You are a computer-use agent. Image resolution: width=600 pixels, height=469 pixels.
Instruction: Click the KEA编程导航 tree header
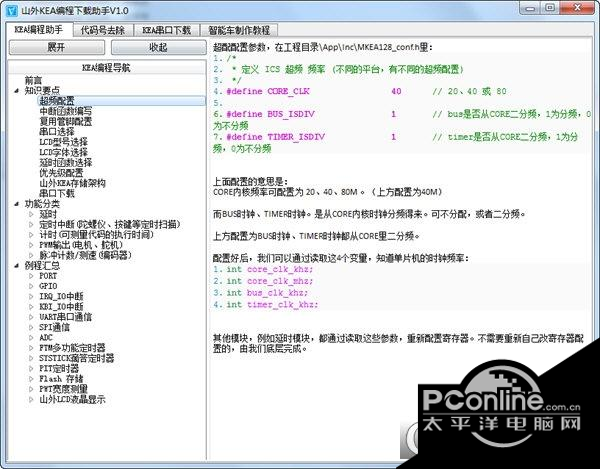pyautogui.click(x=107, y=68)
